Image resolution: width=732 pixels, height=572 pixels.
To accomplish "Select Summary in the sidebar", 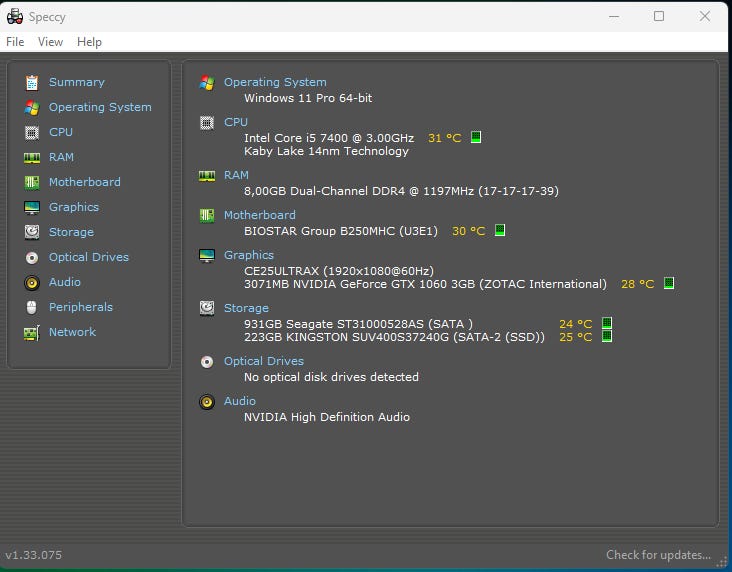I will (77, 82).
